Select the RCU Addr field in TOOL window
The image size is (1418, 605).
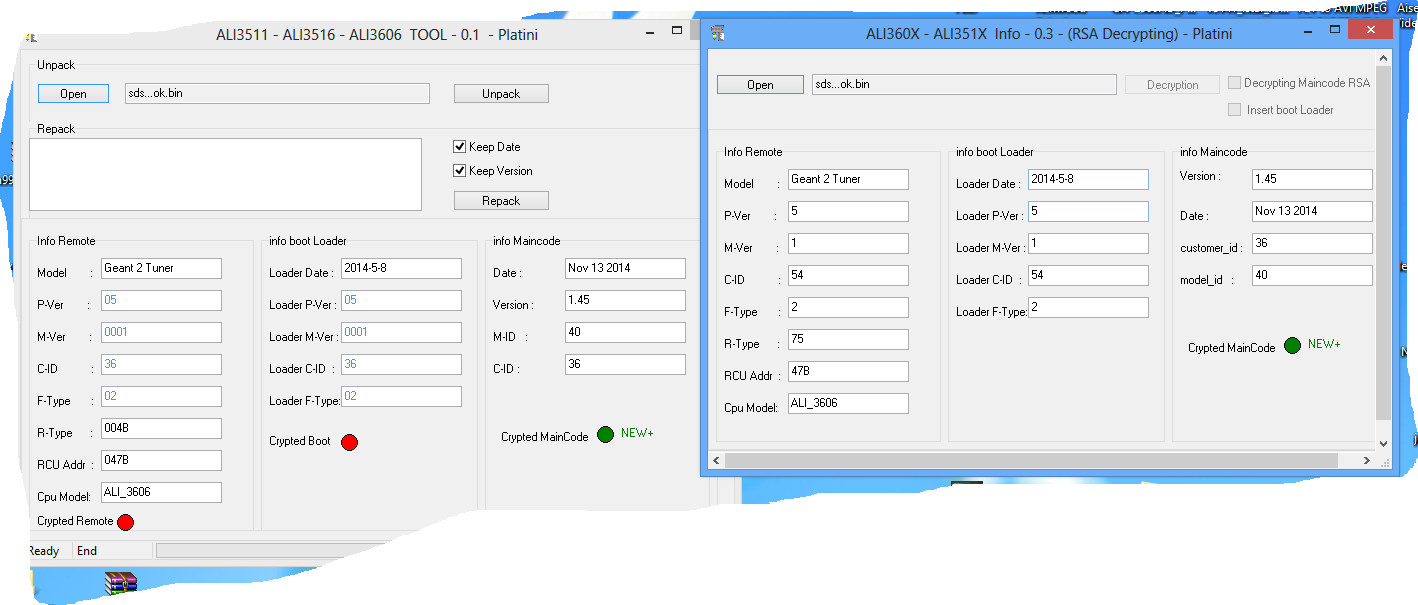coord(160,461)
